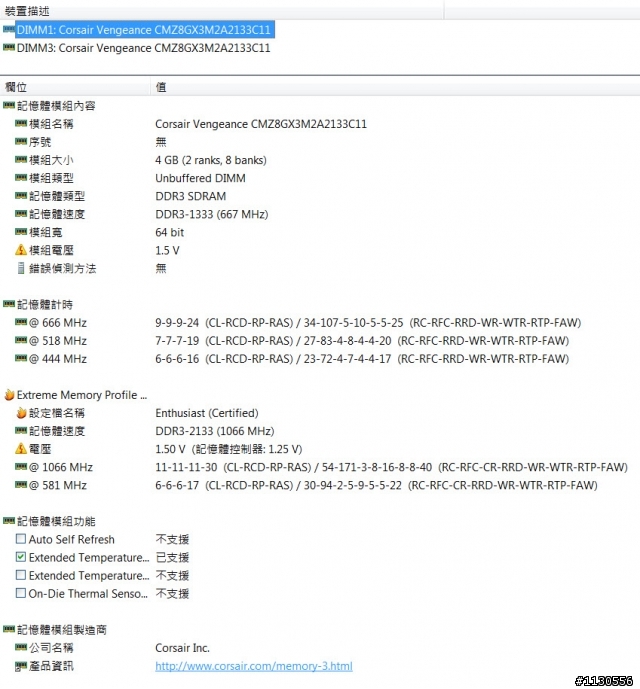Click the warning icon beside 模組電壓
This screenshot has width=640, height=689.
point(21,250)
